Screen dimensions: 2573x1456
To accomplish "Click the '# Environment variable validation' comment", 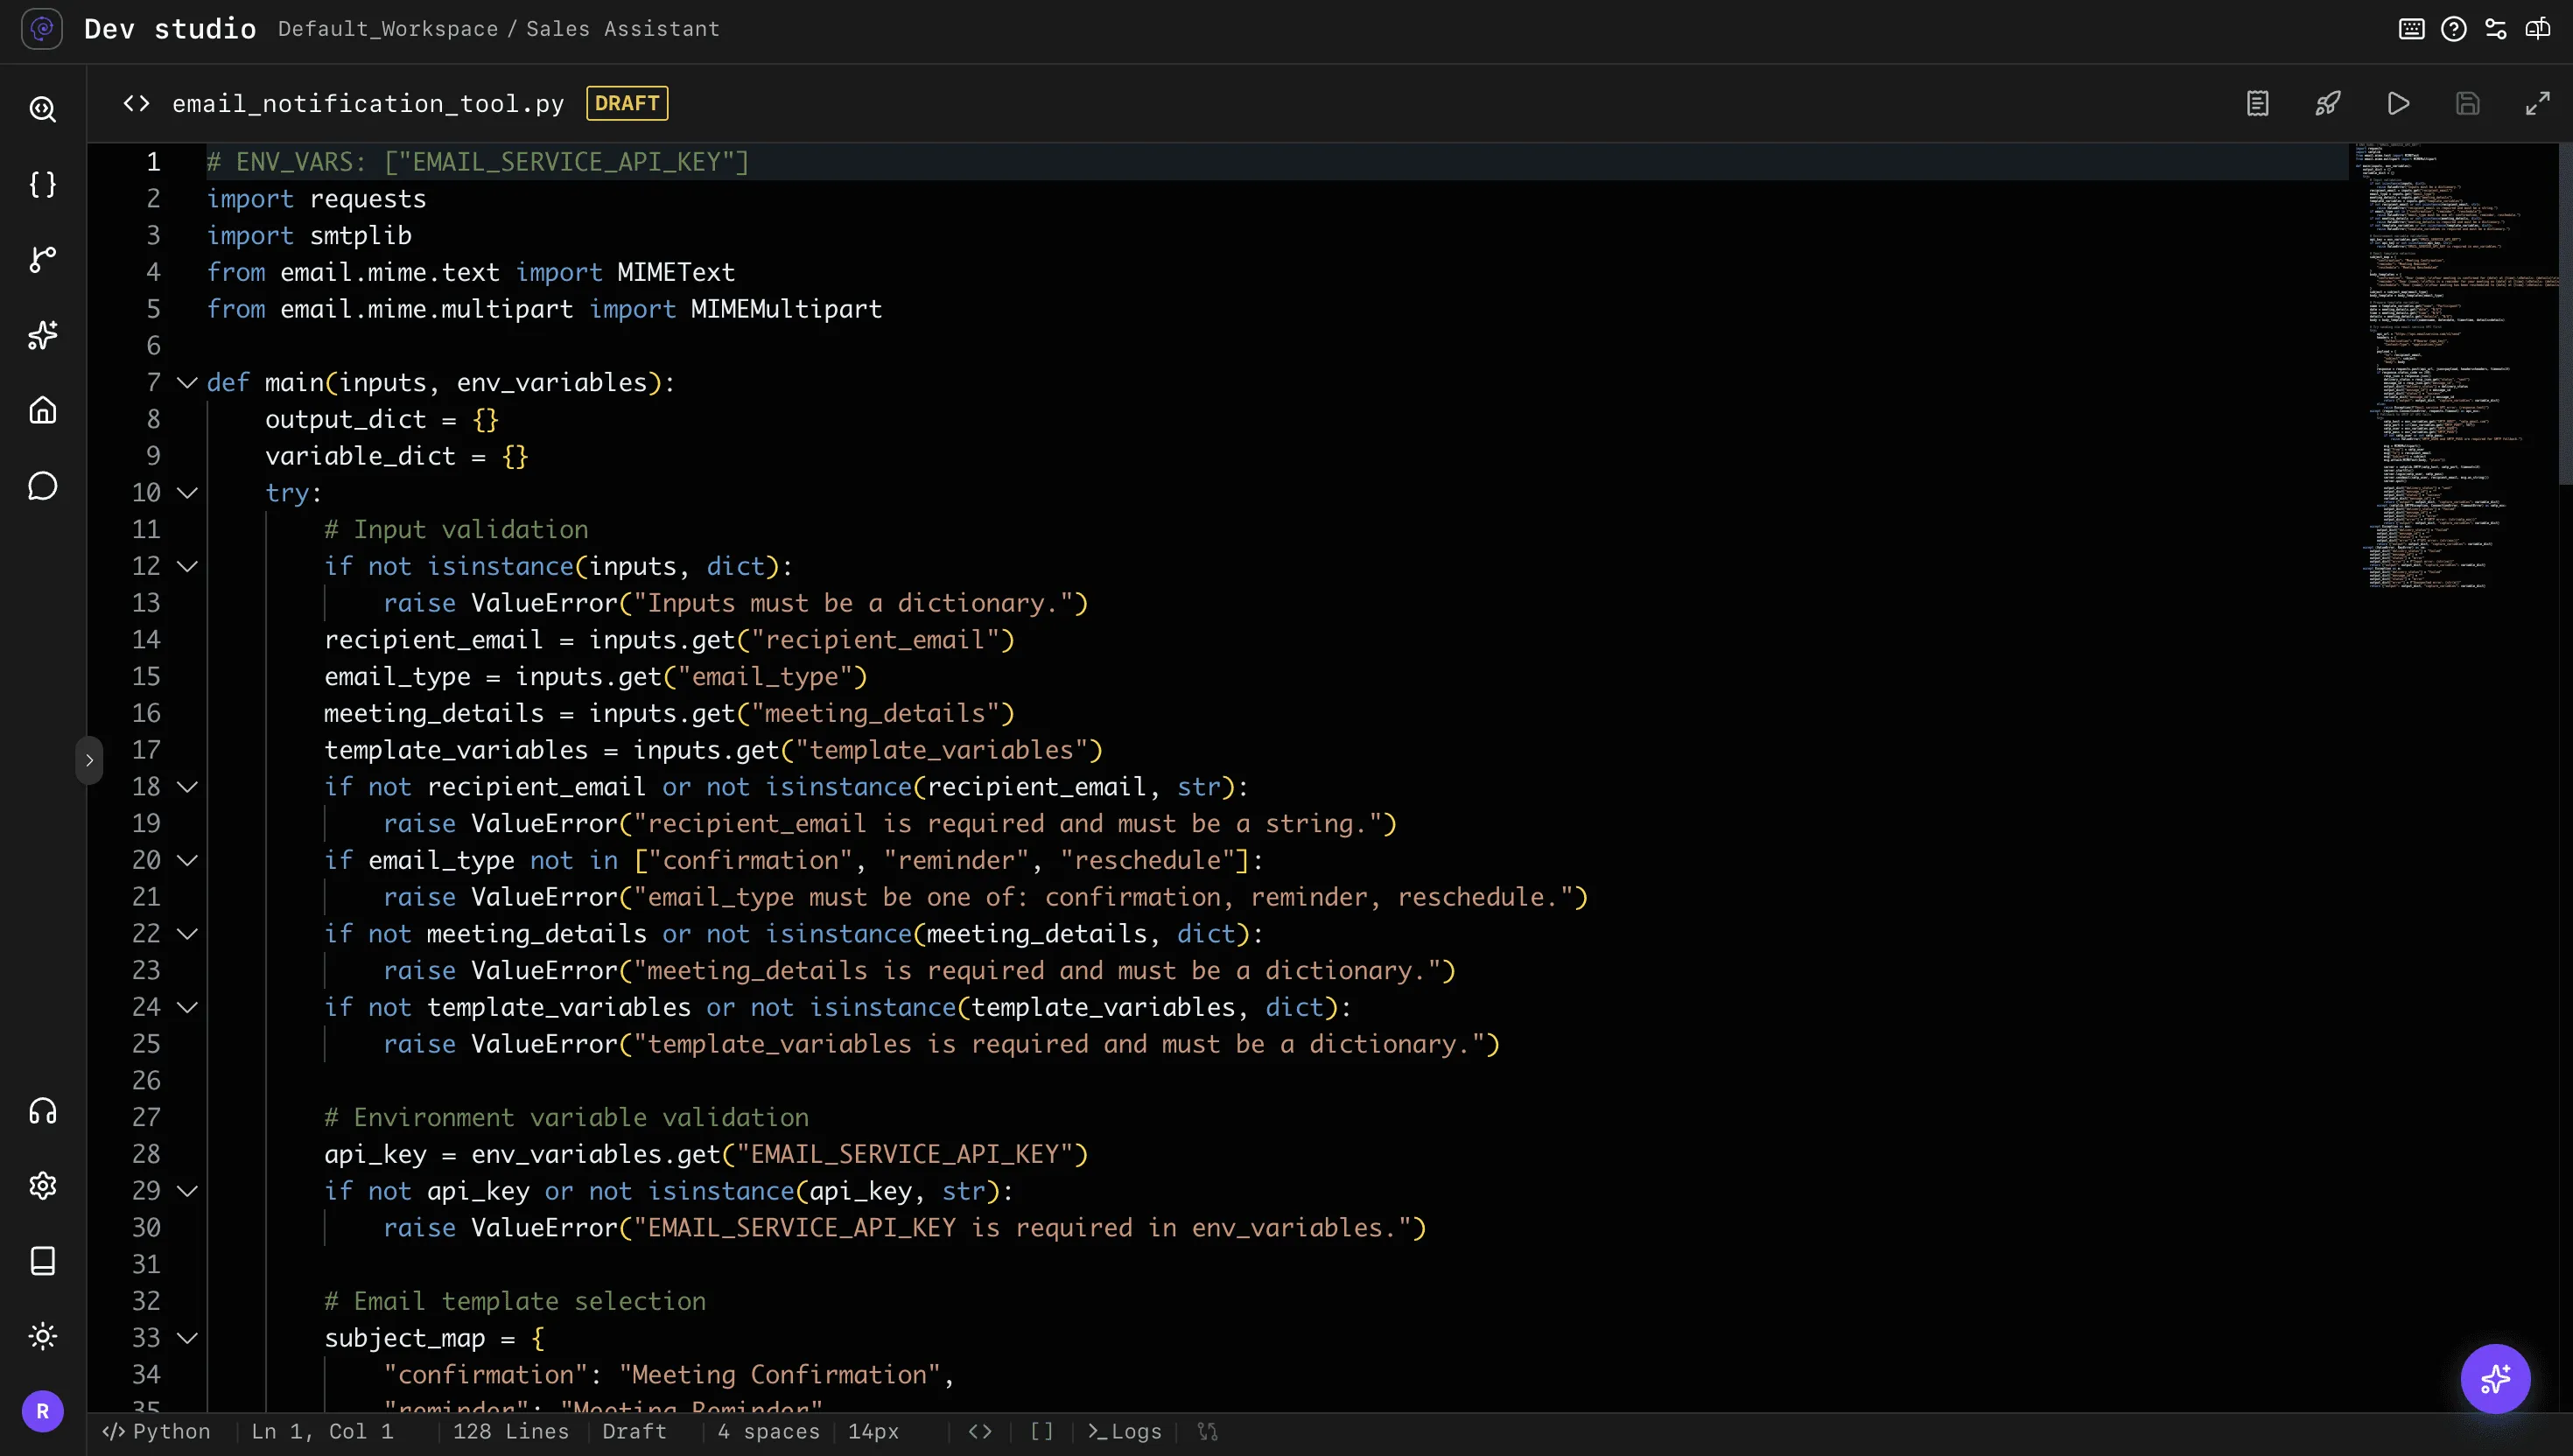I will click(x=566, y=1117).
